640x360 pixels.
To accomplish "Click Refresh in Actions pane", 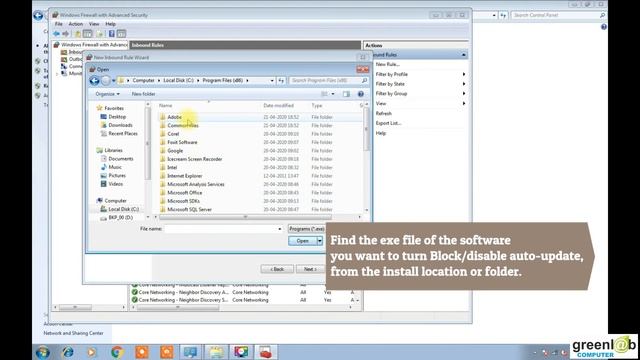I will 384,113.
